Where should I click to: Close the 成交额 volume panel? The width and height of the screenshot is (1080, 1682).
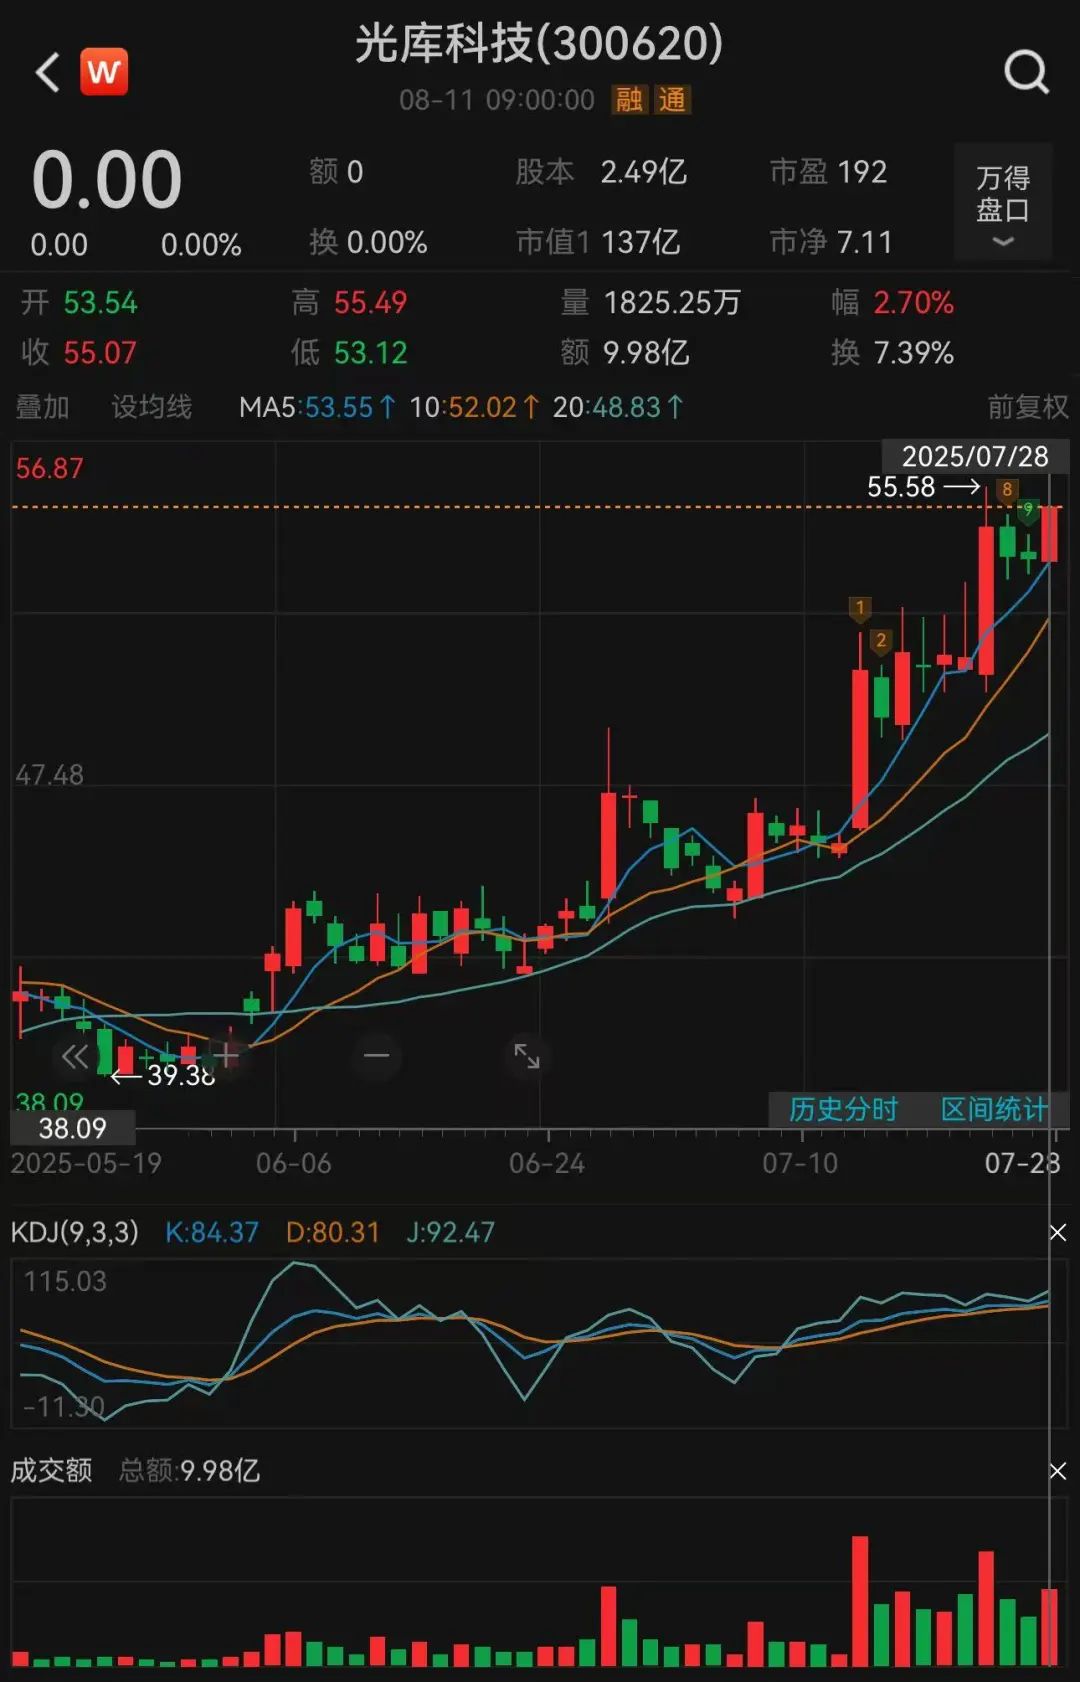[1057, 1471]
